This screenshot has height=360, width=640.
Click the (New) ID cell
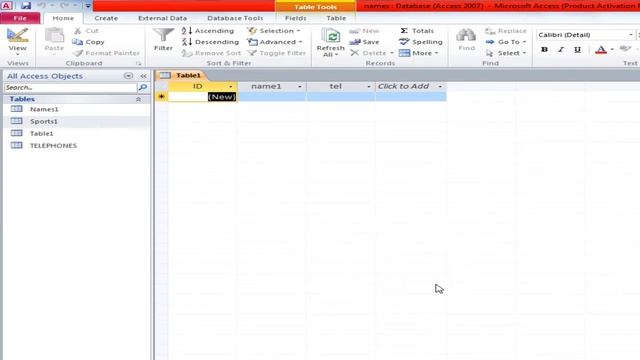(x=203, y=97)
